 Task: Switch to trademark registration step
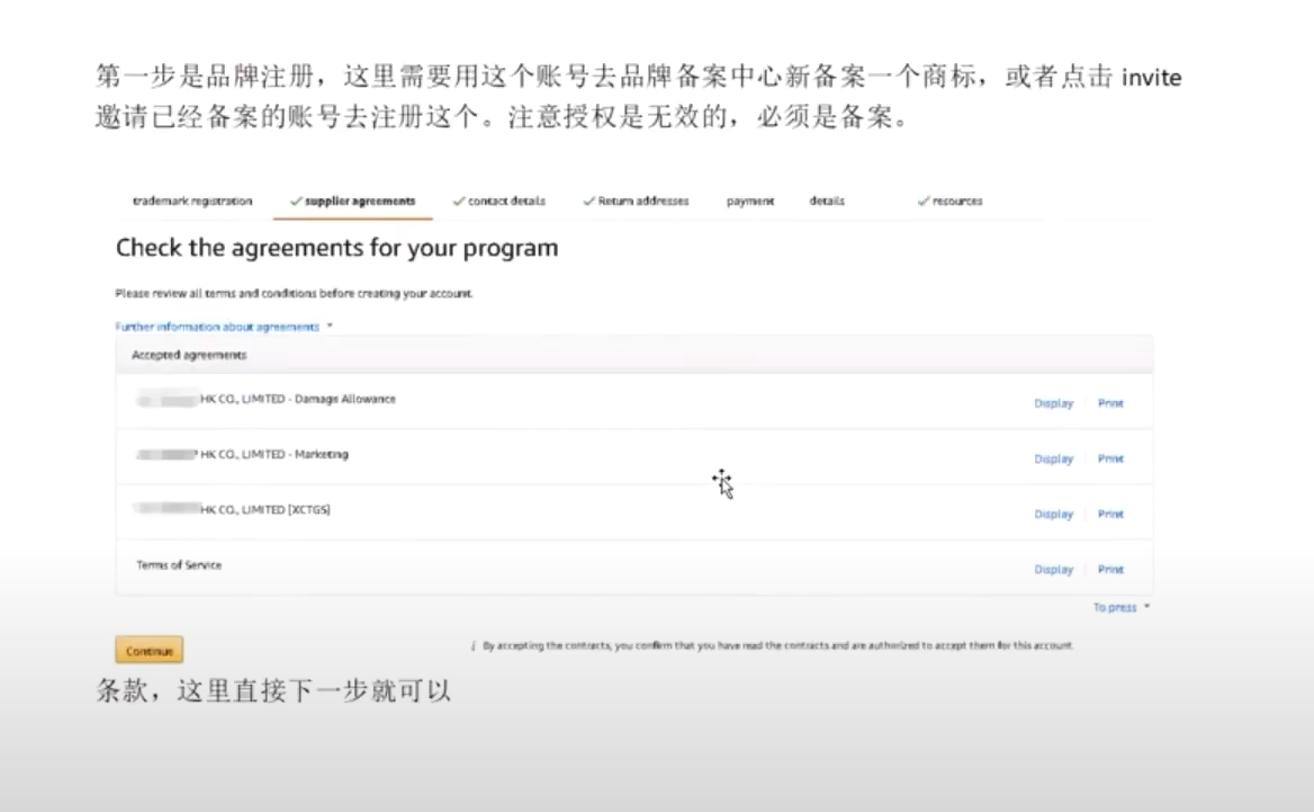(x=193, y=200)
